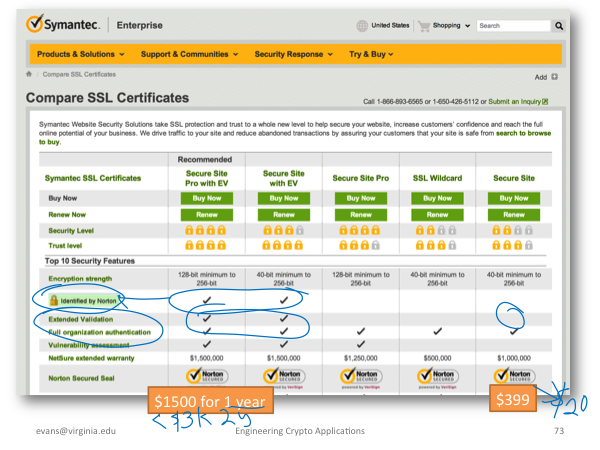
Task: Expand Support & Communities menu
Action: coord(189,54)
